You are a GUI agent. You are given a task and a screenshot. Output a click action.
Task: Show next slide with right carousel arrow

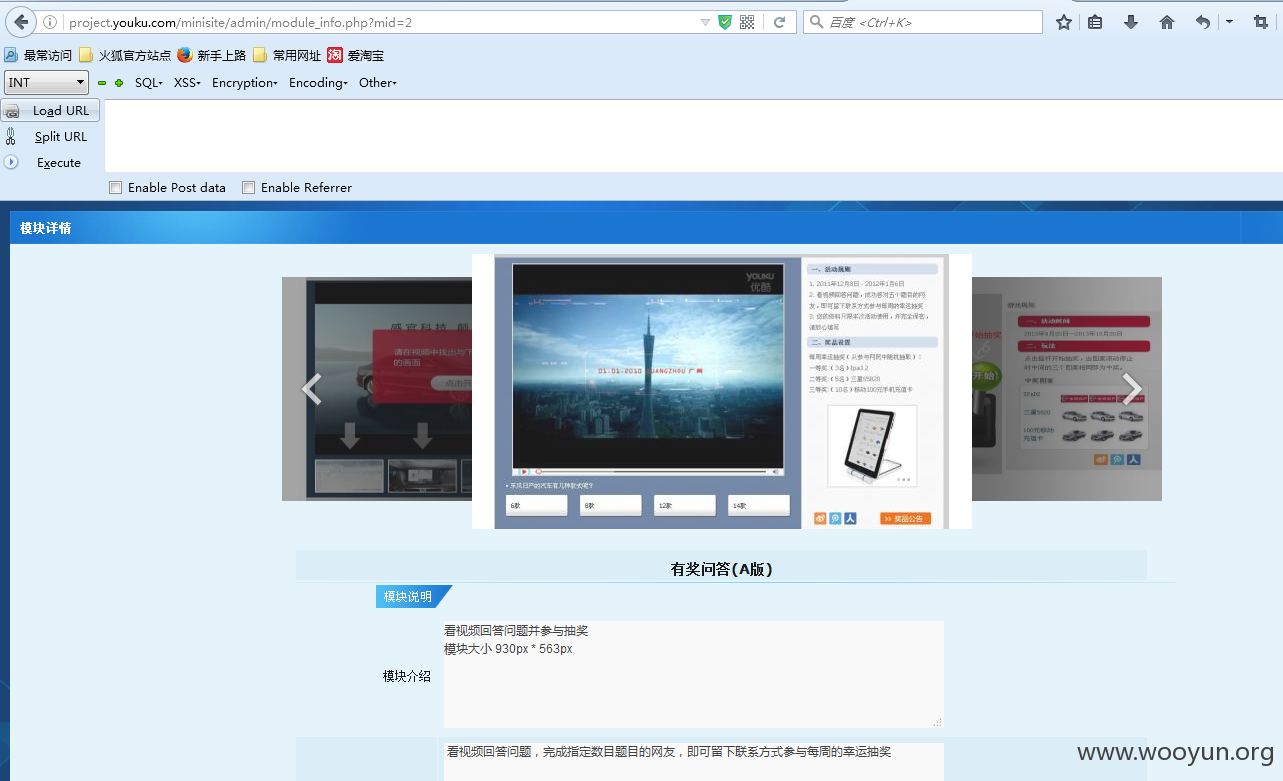(1131, 389)
